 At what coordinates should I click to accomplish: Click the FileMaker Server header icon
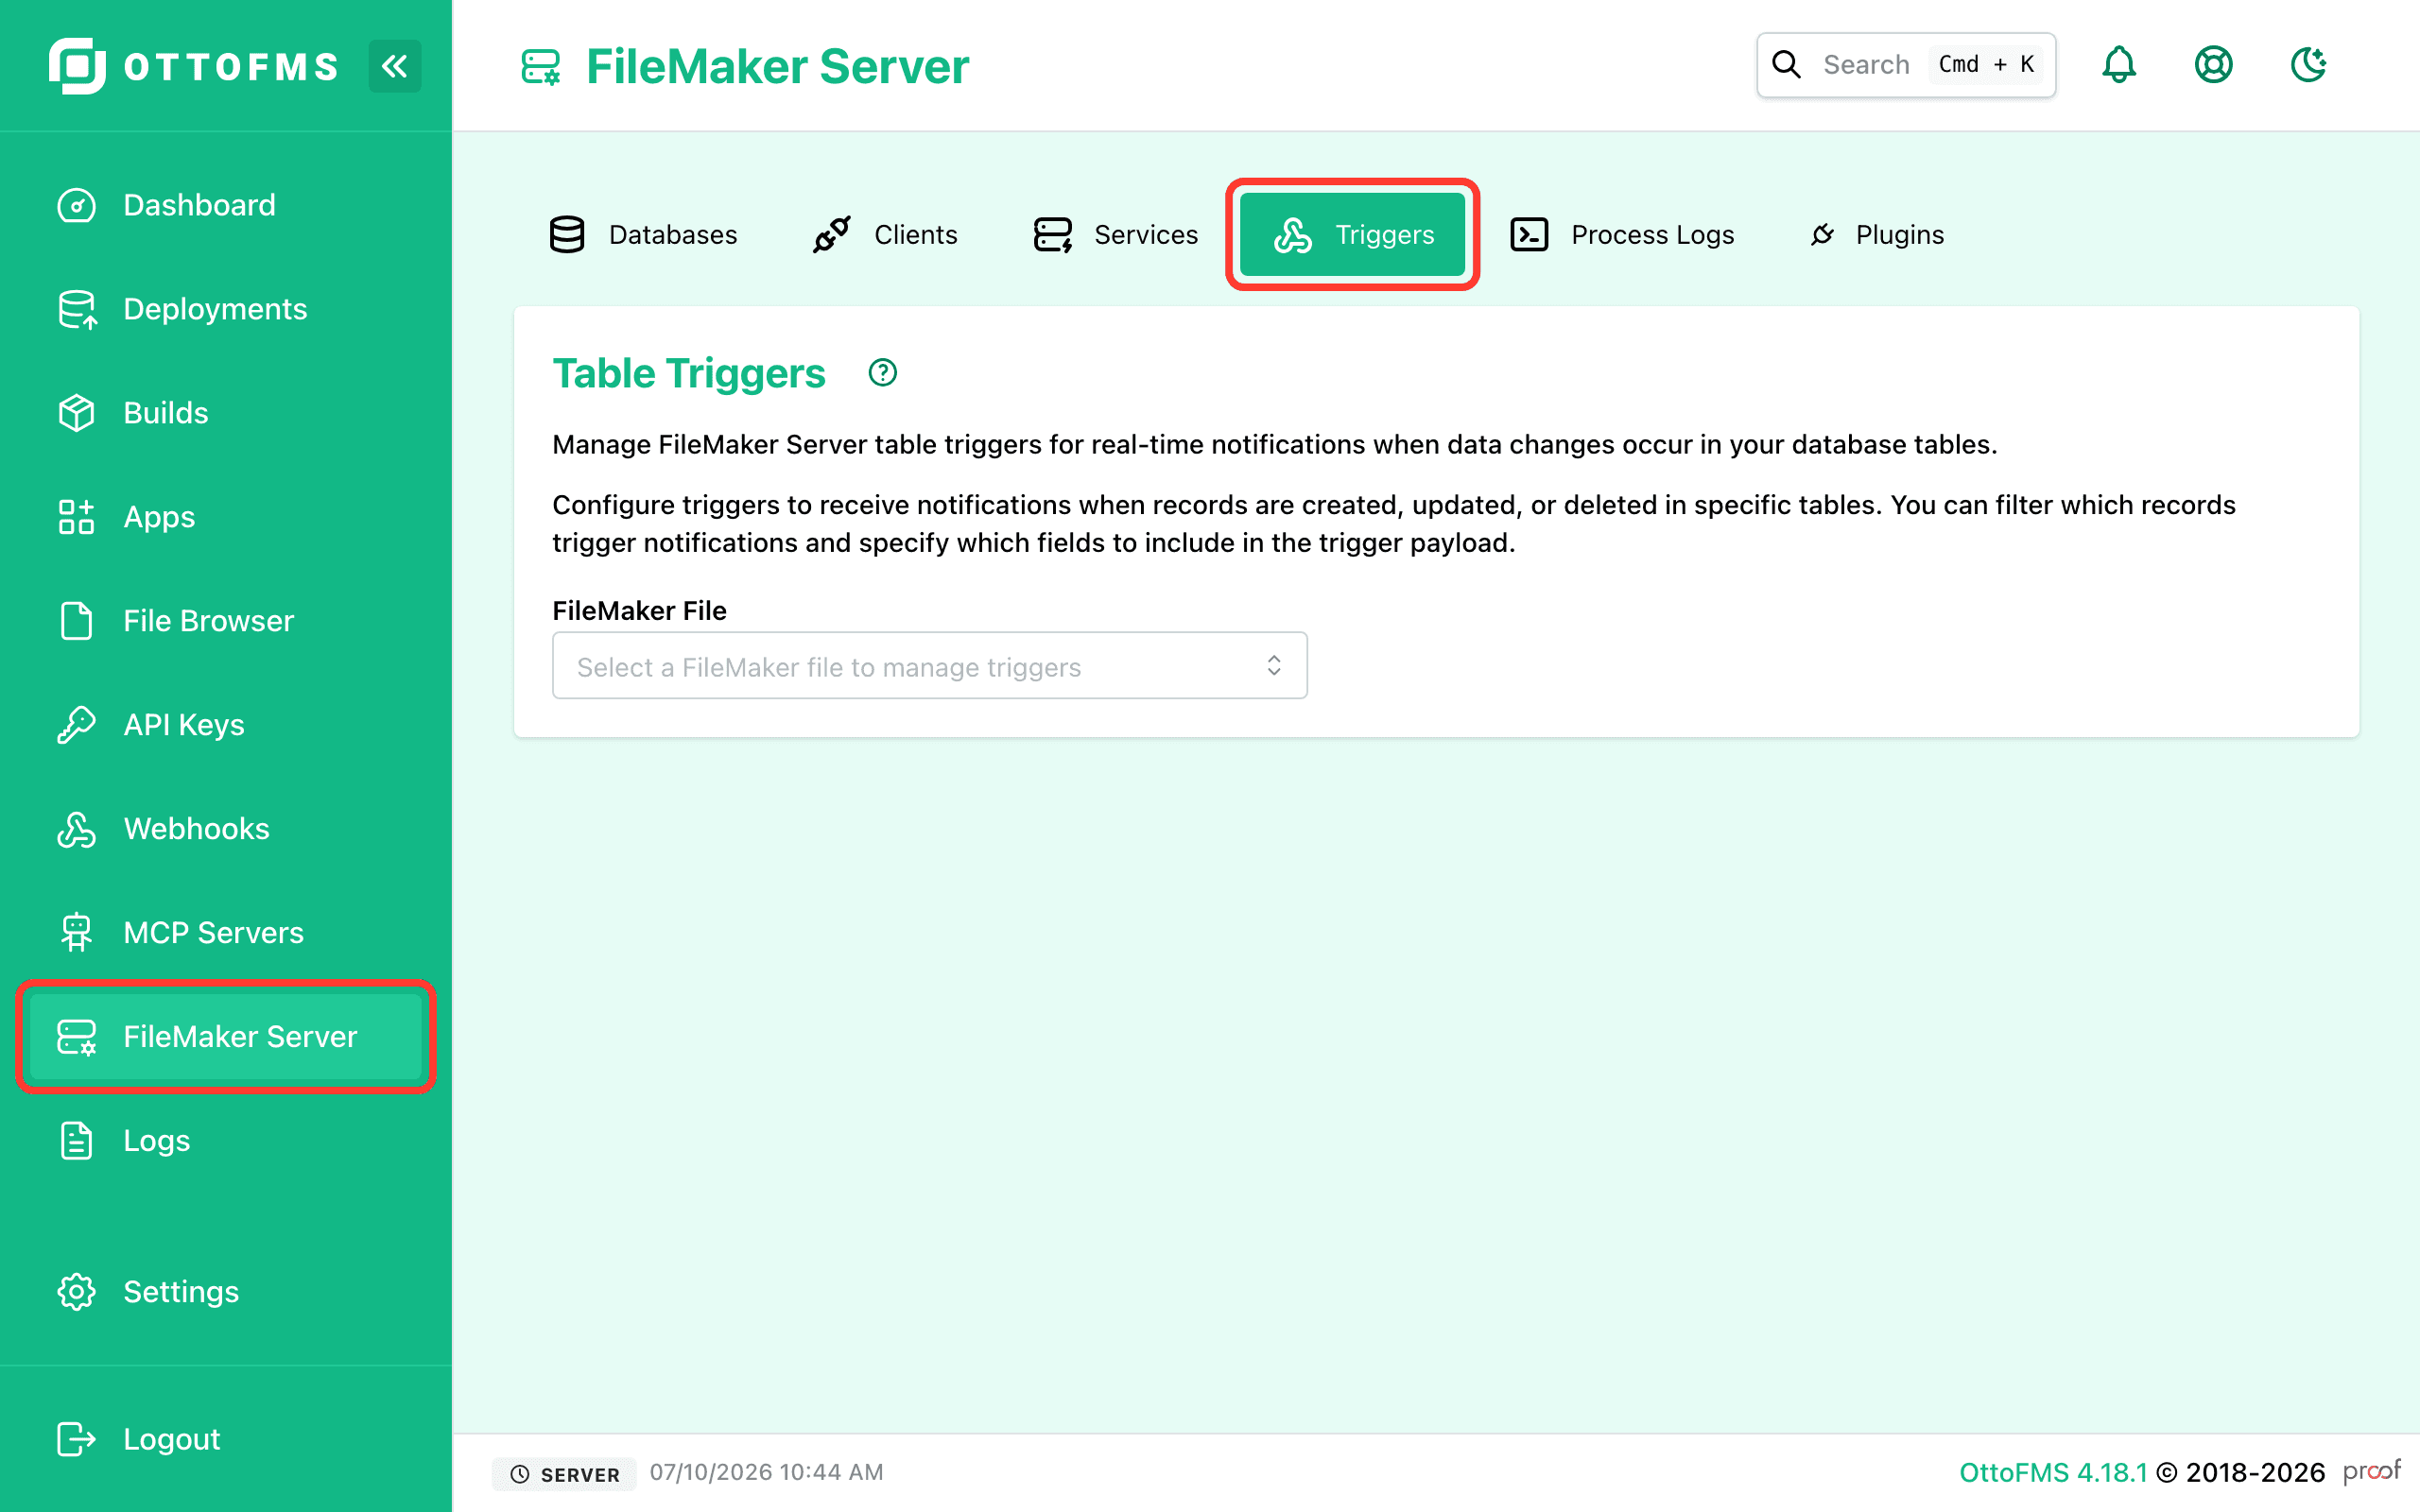click(x=541, y=67)
